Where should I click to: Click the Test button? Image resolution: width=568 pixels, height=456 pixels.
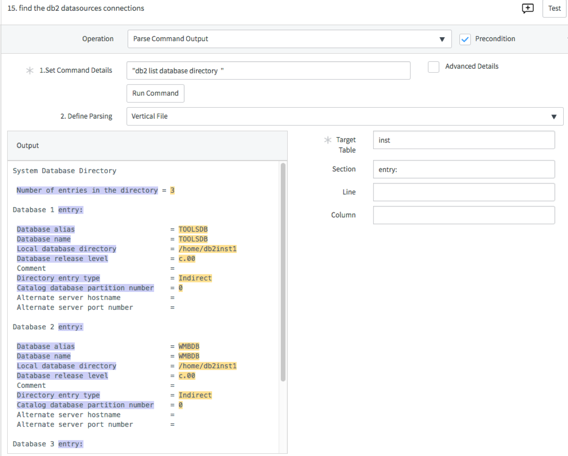click(x=554, y=8)
